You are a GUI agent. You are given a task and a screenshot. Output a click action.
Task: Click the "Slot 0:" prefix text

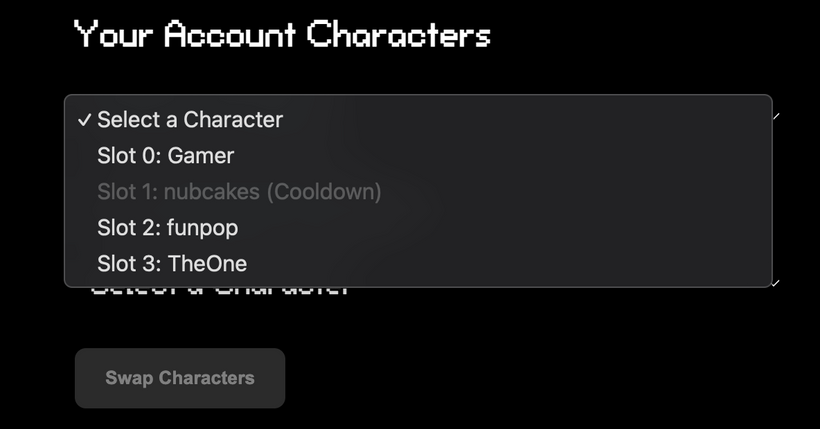click(x=129, y=156)
